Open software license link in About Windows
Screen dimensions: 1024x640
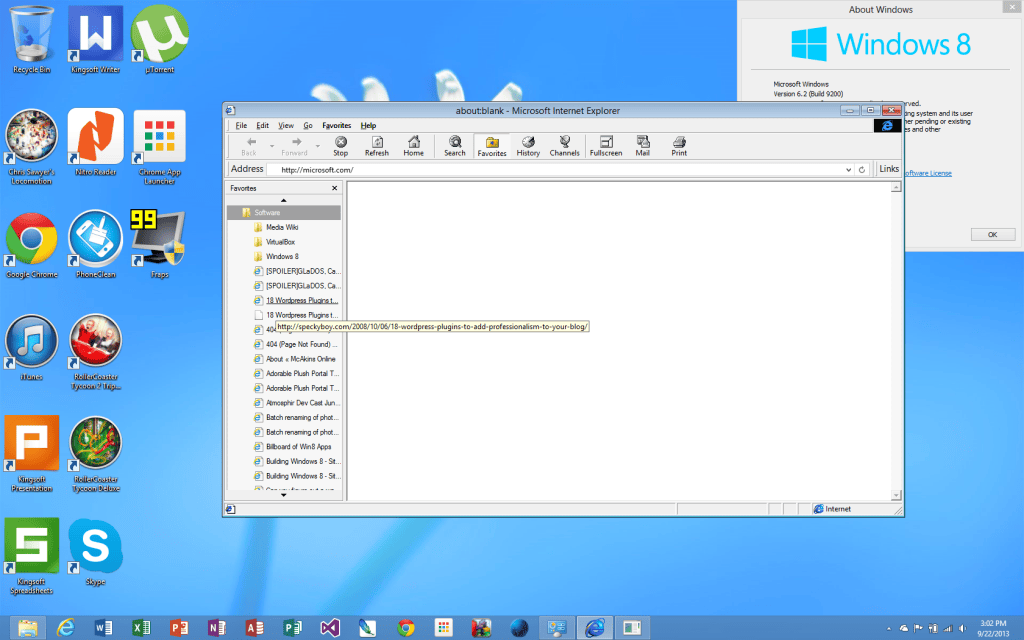pos(928,173)
